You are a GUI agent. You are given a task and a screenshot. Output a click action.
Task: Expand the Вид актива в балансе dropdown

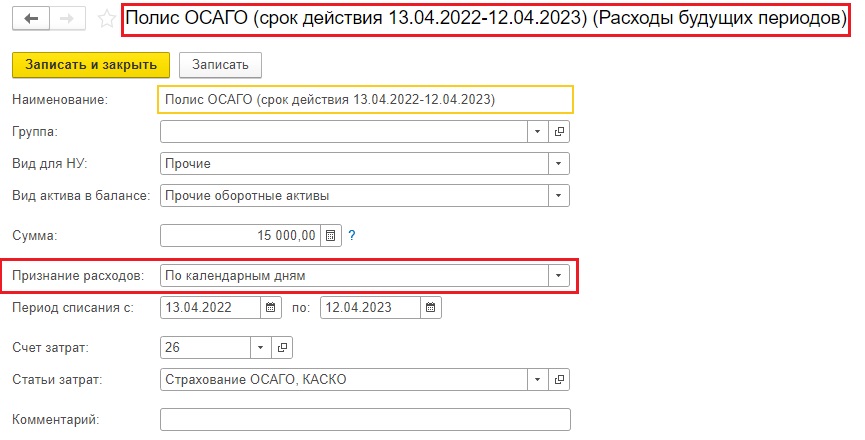(x=558, y=196)
